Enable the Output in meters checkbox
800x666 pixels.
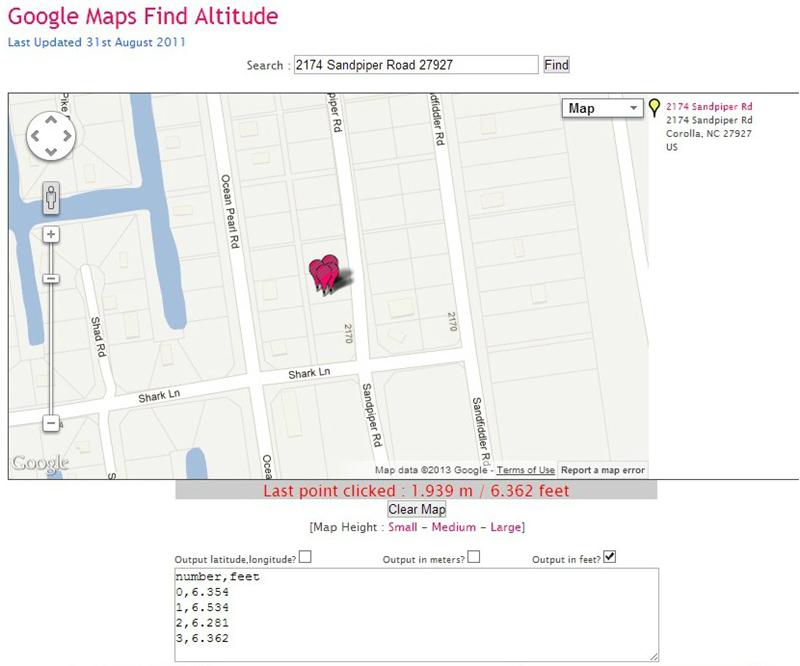coord(473,557)
